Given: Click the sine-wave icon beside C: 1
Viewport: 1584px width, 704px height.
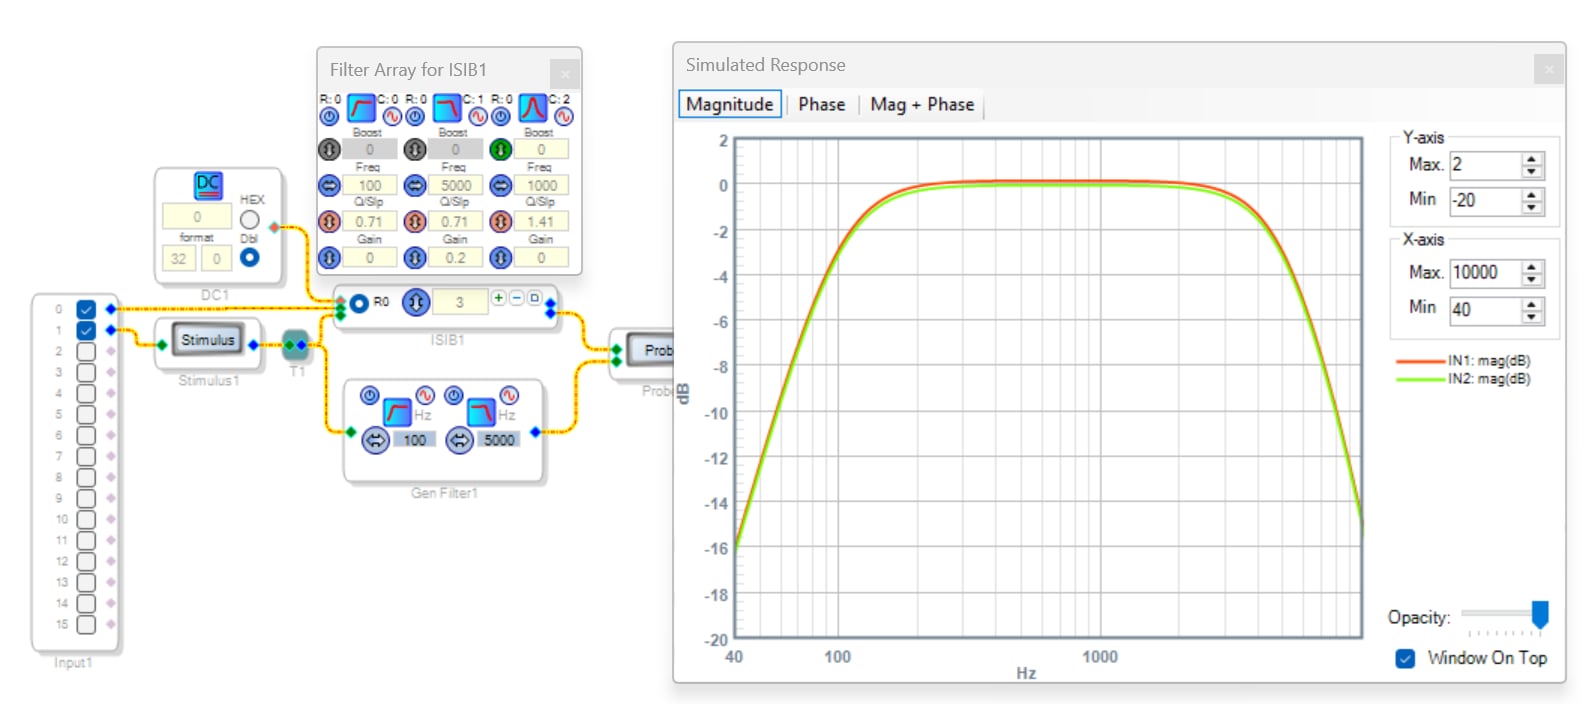Looking at the screenshot, I should [x=478, y=116].
